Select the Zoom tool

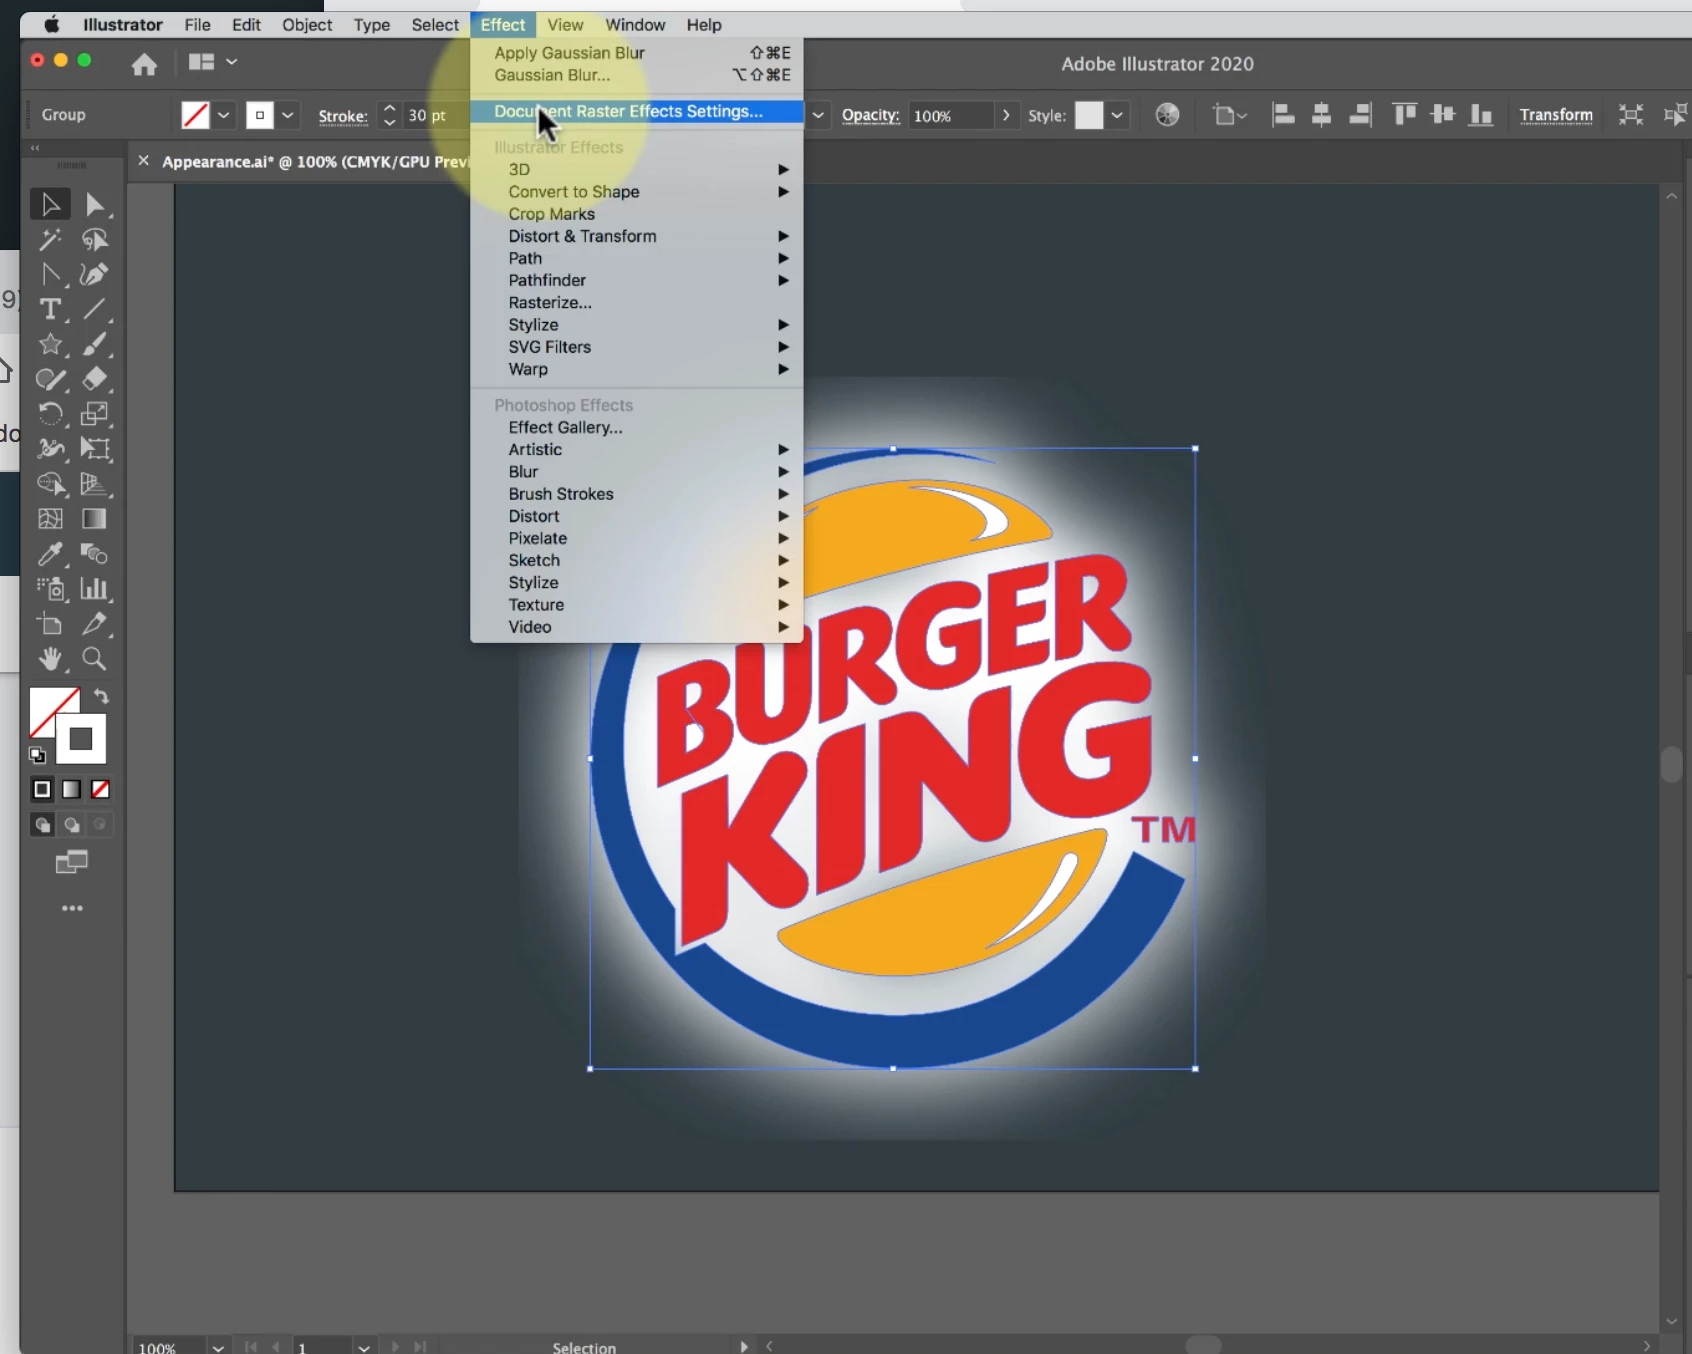click(x=95, y=659)
